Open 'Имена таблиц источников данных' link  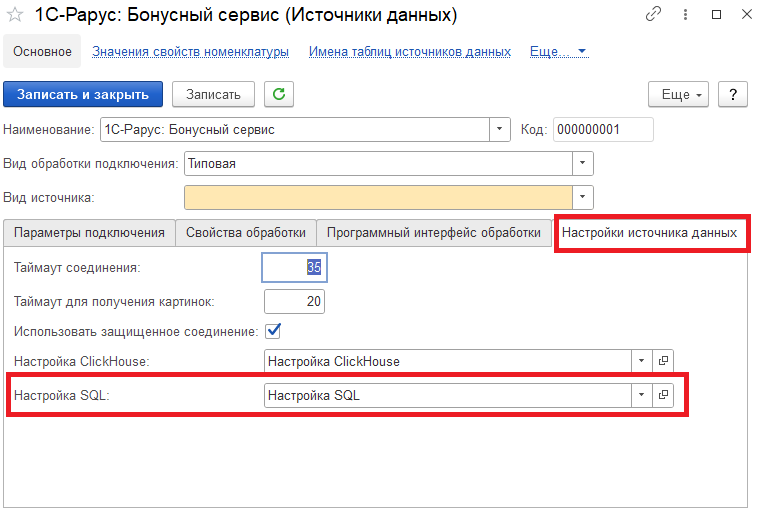(x=410, y=51)
